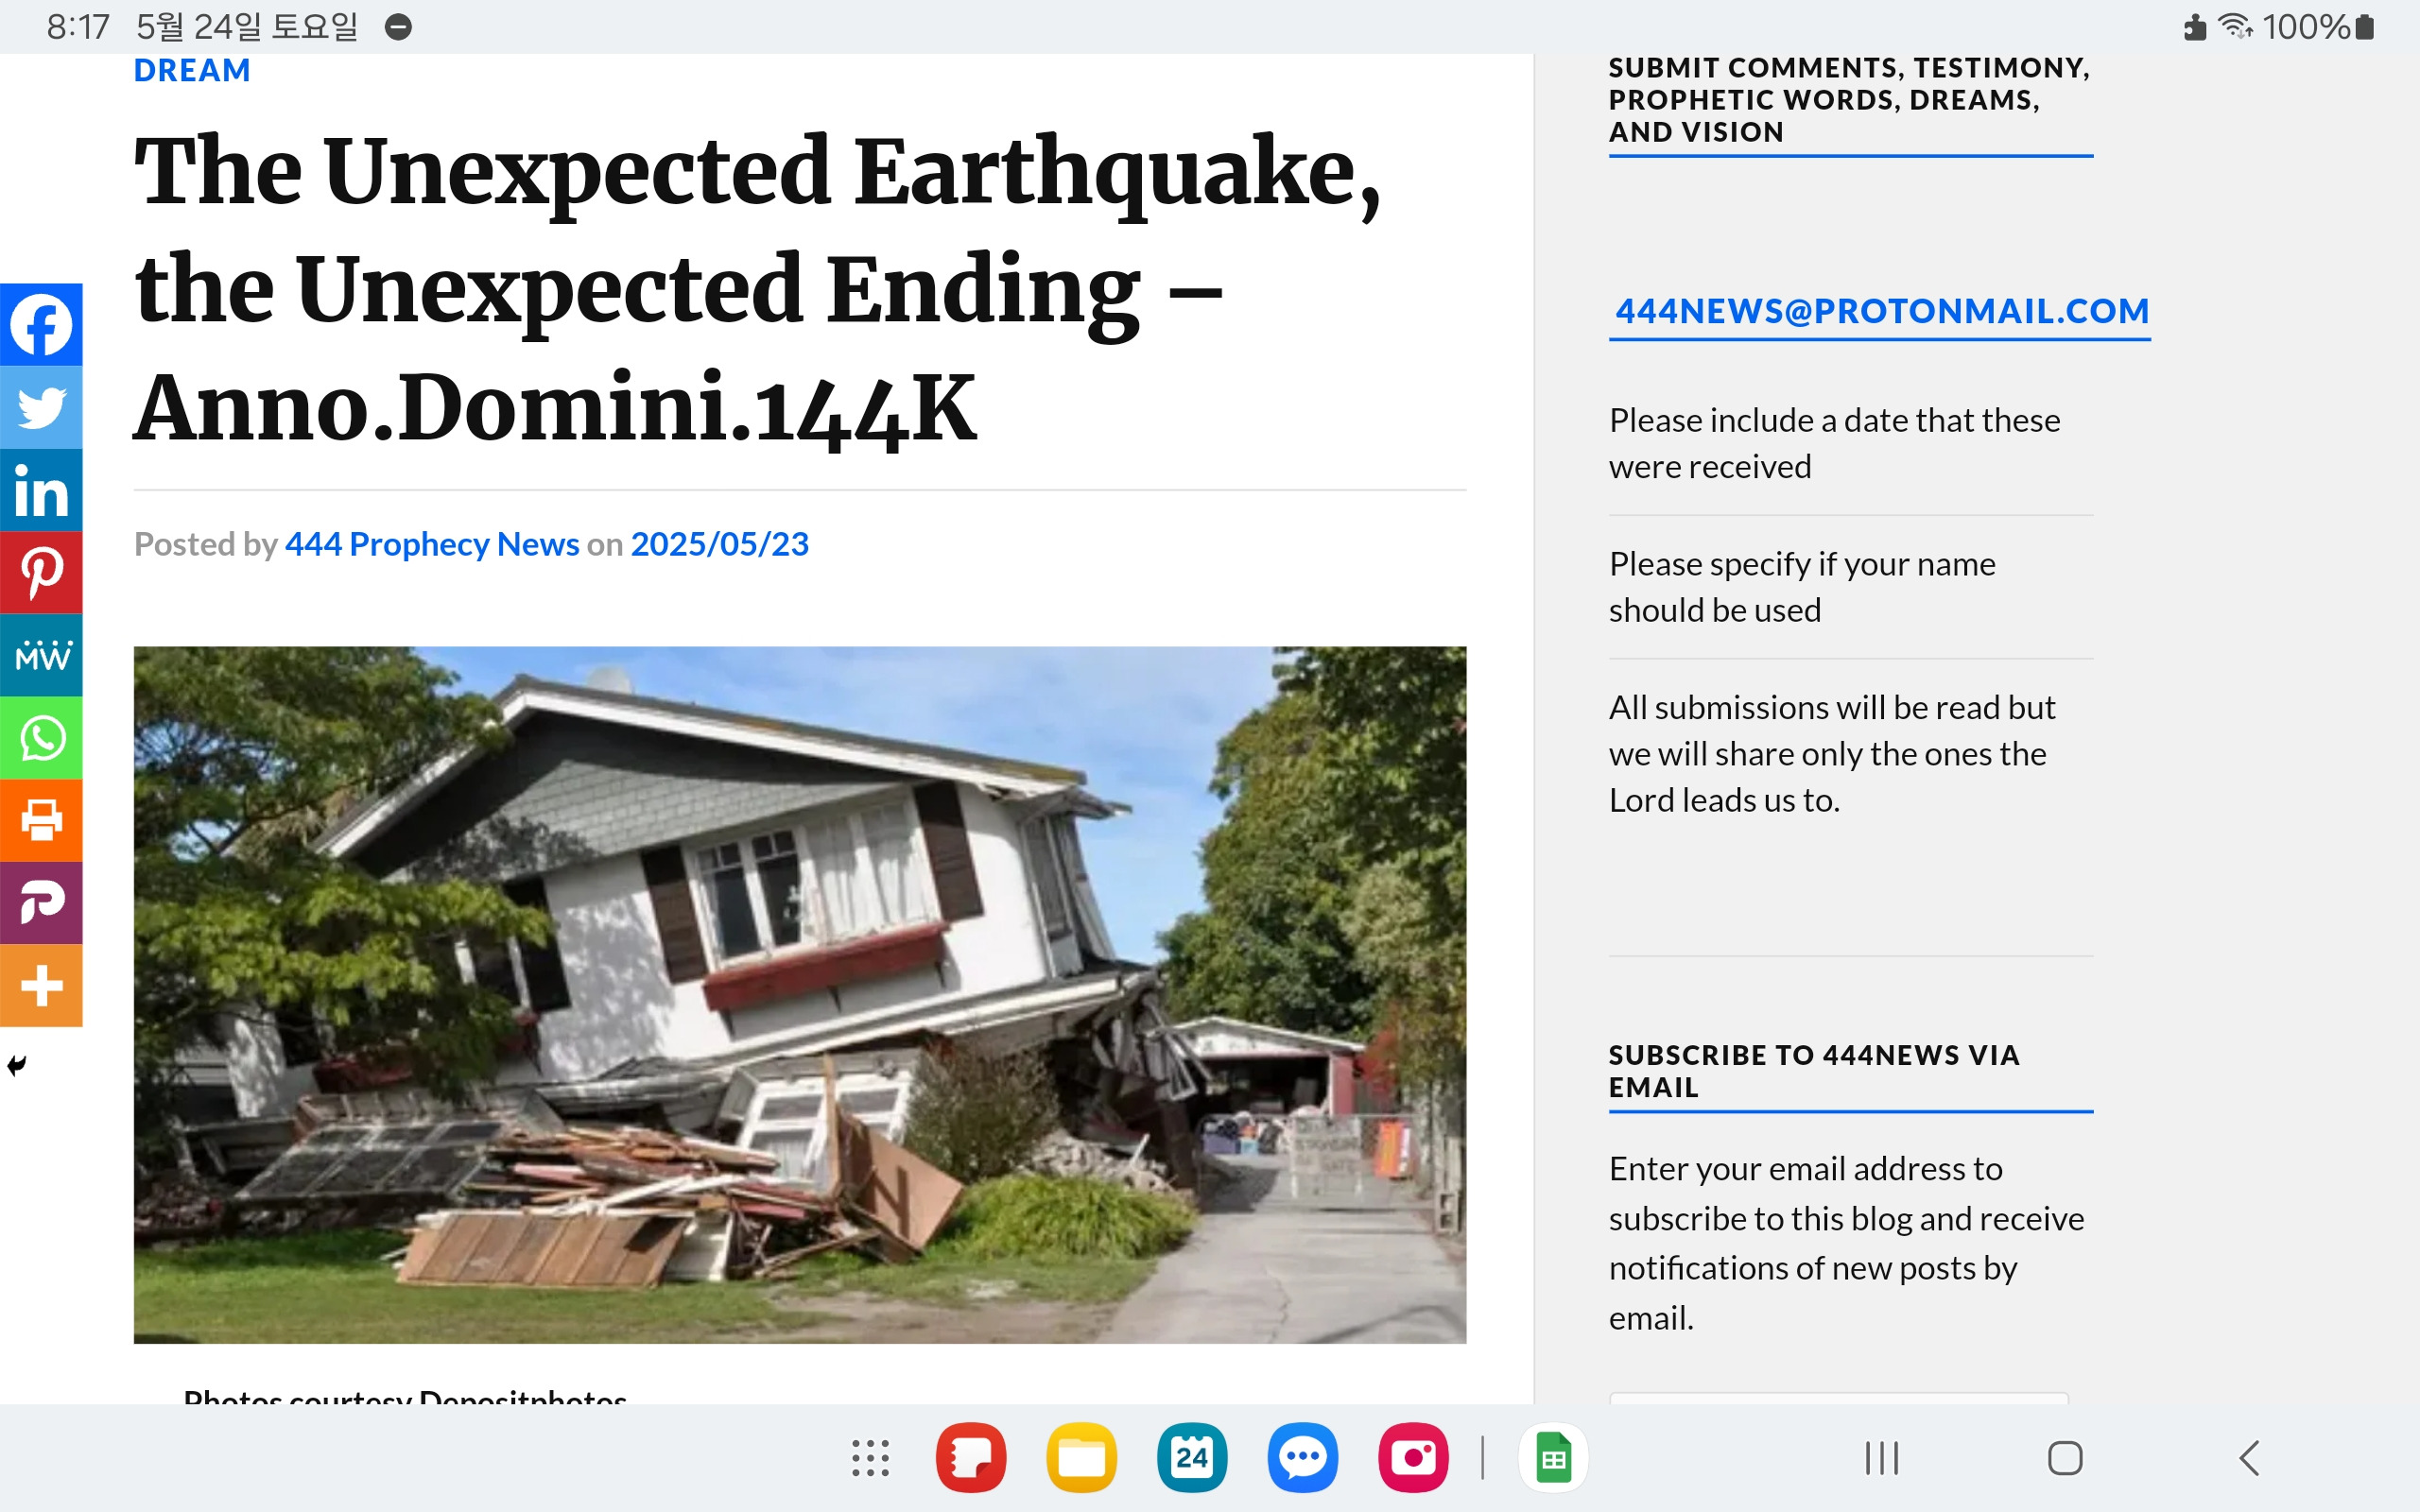Hide the social share sidebar arrow
The image size is (2420, 1512).
coord(17,1065)
